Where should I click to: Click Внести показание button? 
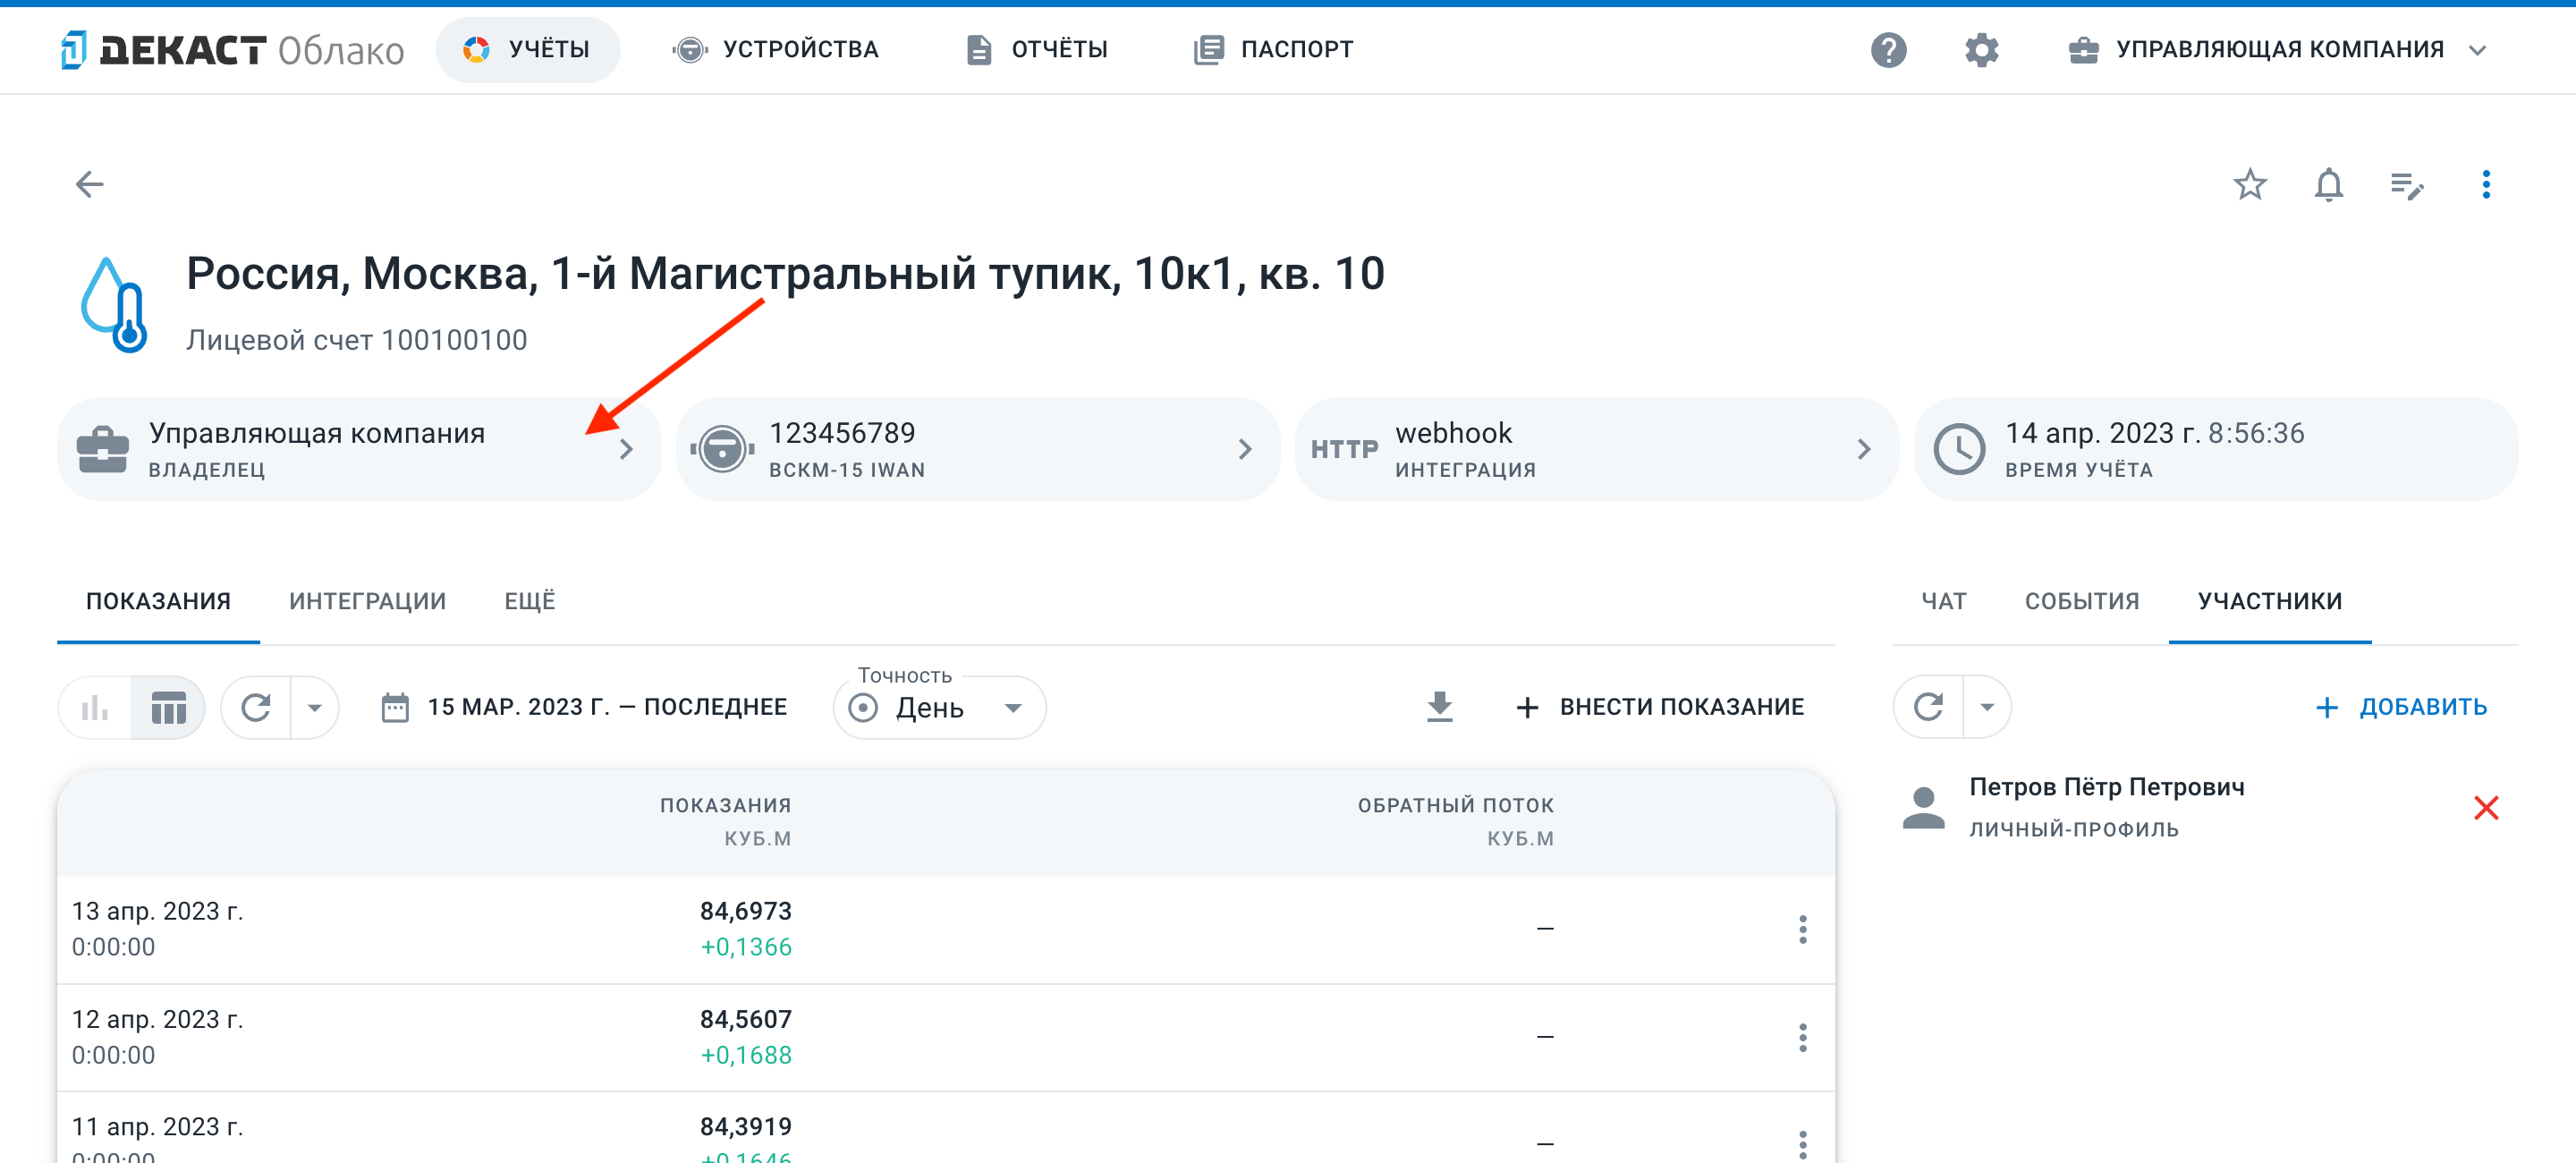coord(1660,708)
